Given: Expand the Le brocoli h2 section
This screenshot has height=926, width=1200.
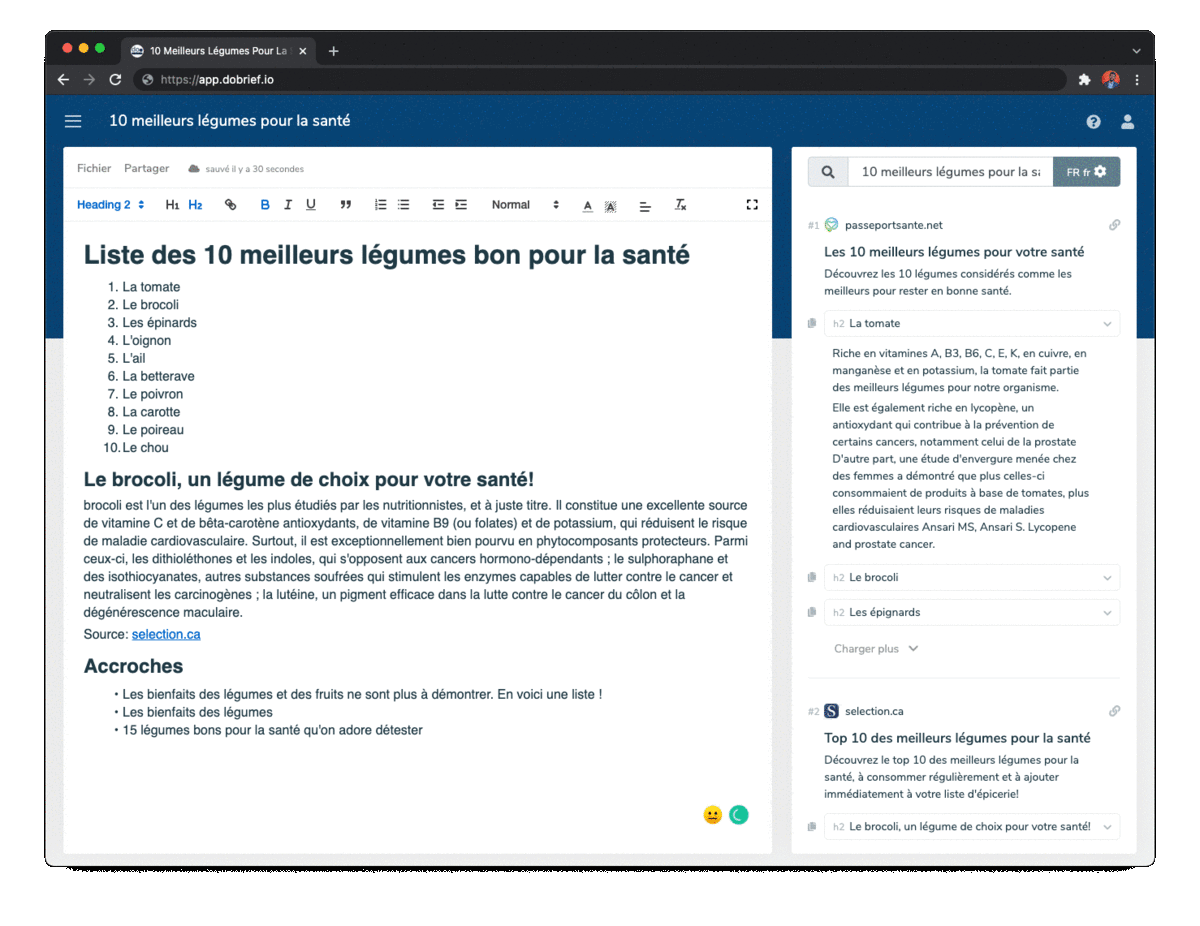Looking at the screenshot, I should coord(1106,578).
